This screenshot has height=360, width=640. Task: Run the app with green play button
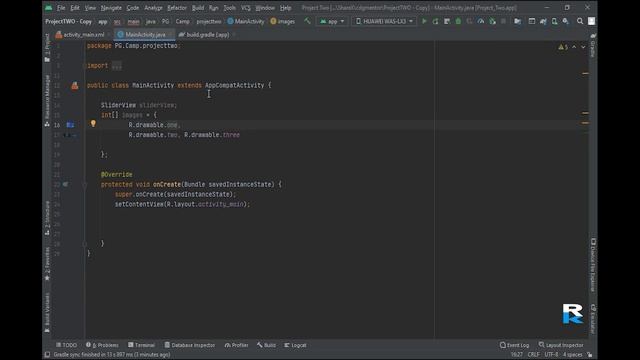(424, 21)
